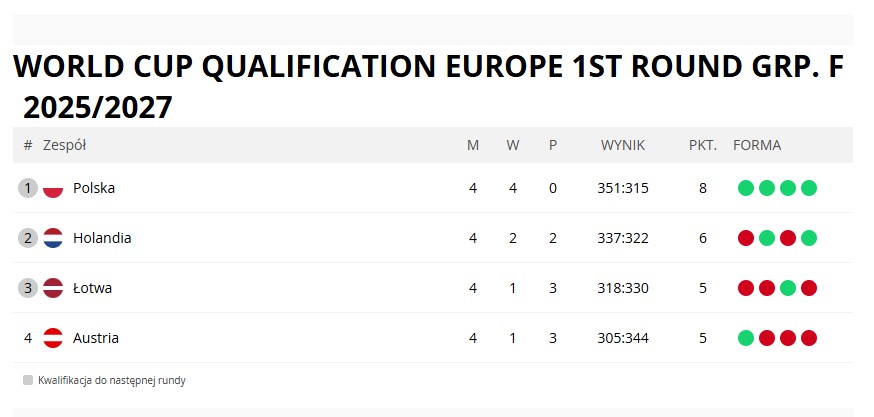Click Polska's score 351:315

pos(623,188)
